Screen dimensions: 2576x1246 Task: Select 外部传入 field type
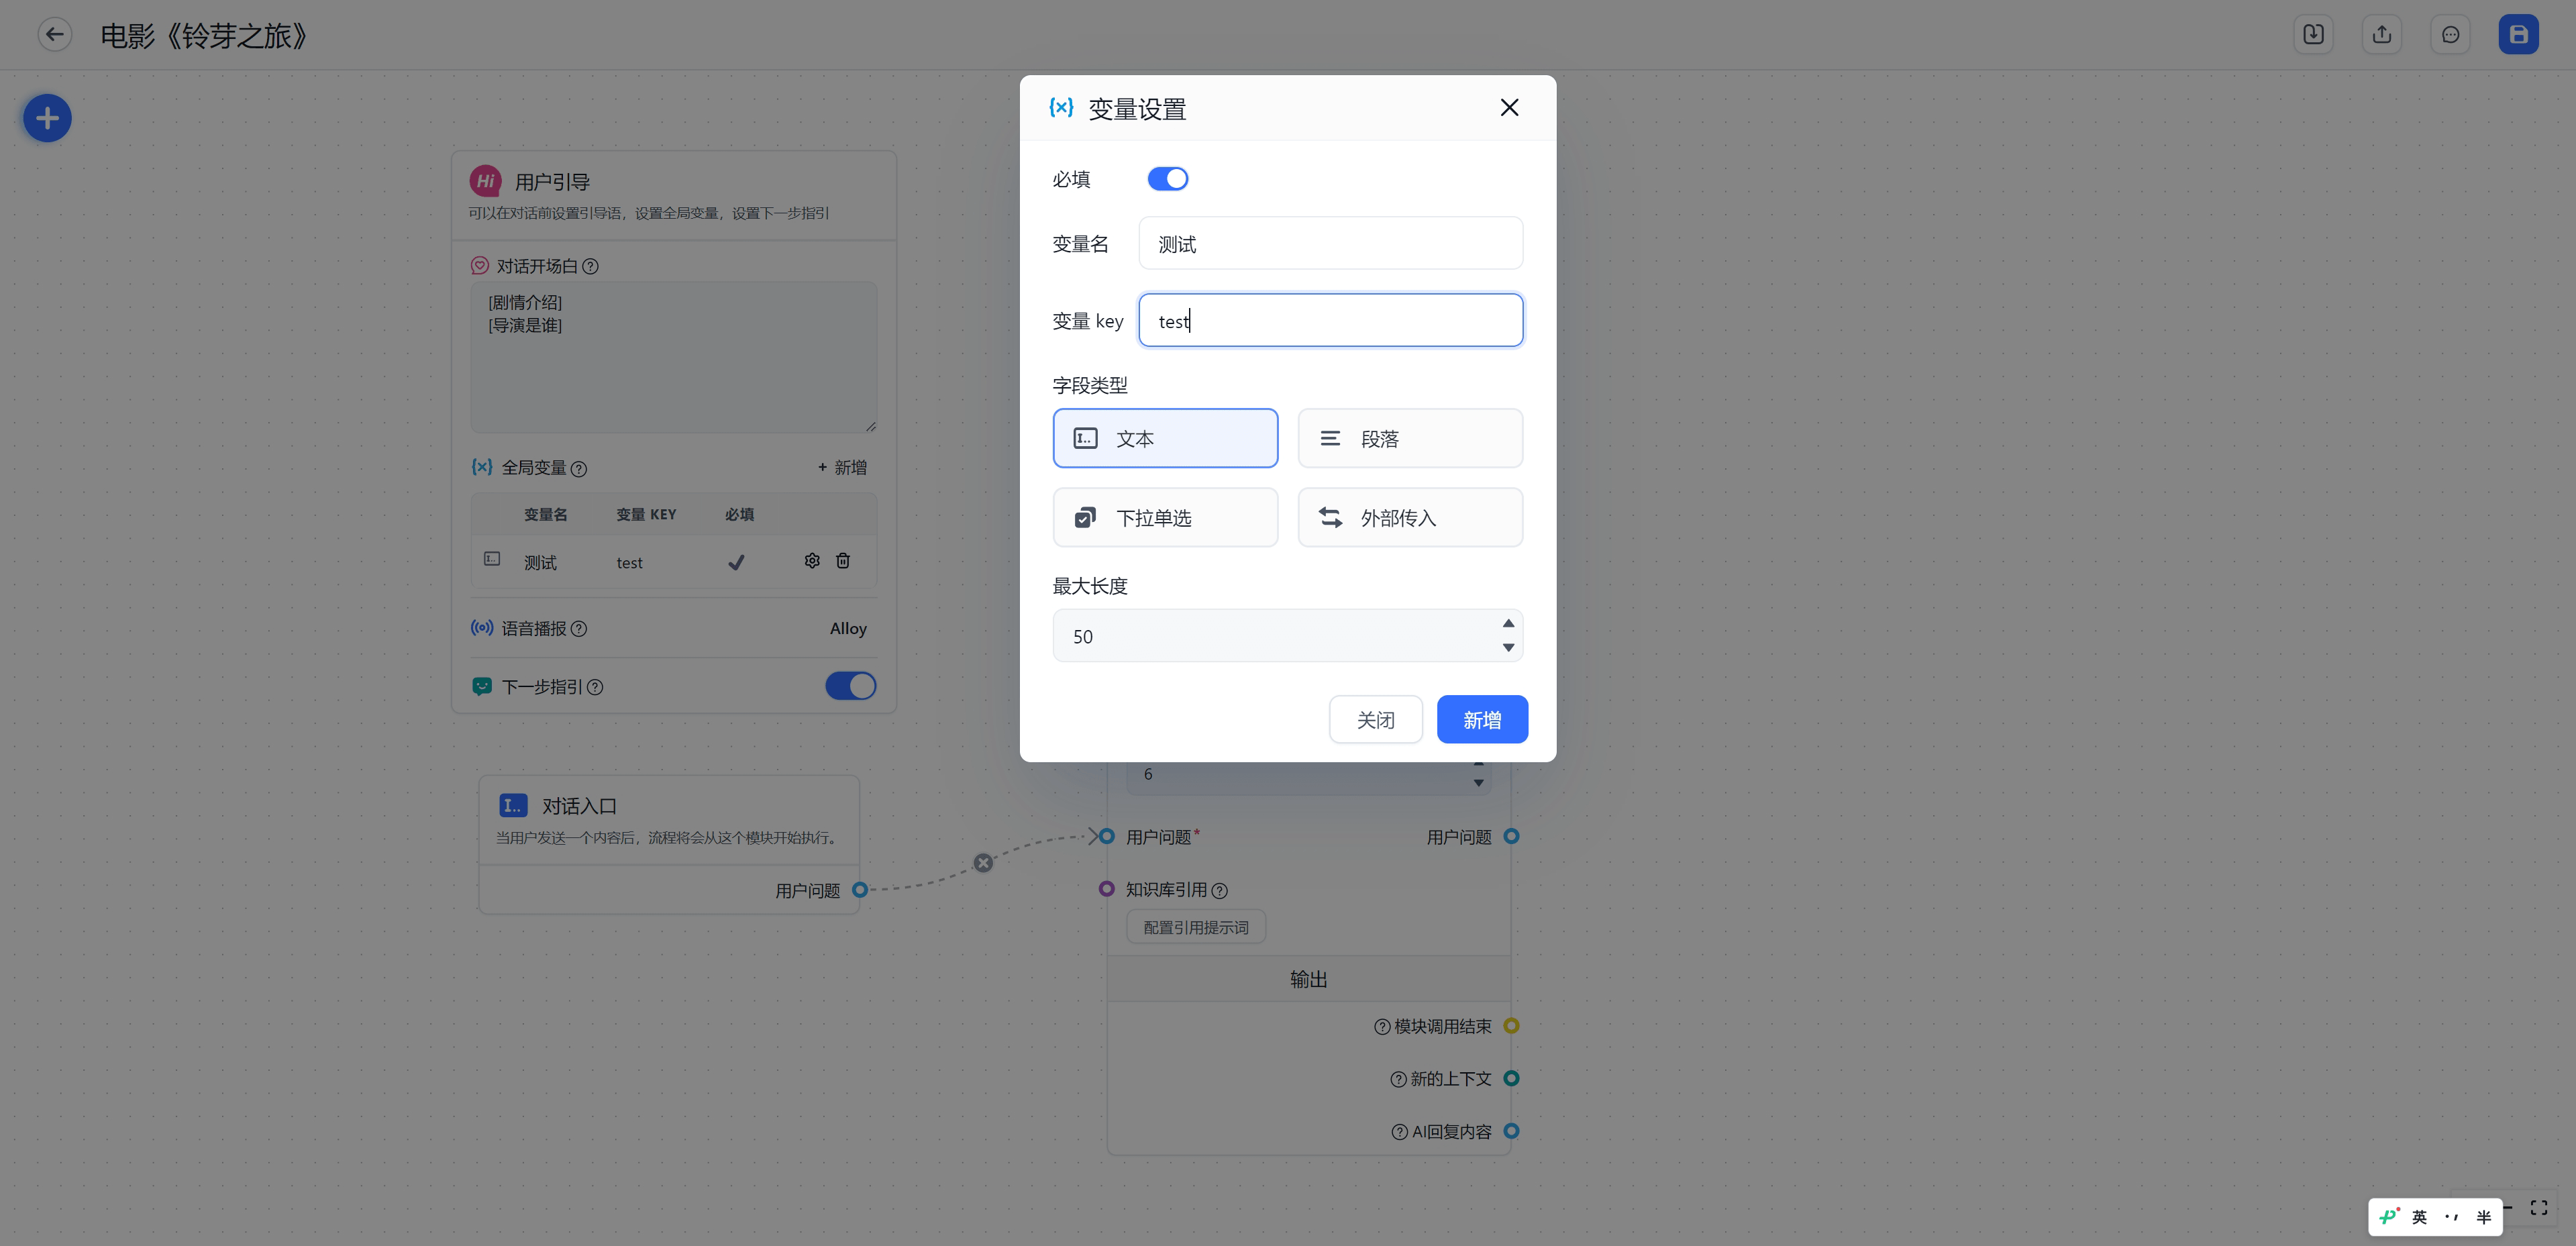[x=1410, y=517]
